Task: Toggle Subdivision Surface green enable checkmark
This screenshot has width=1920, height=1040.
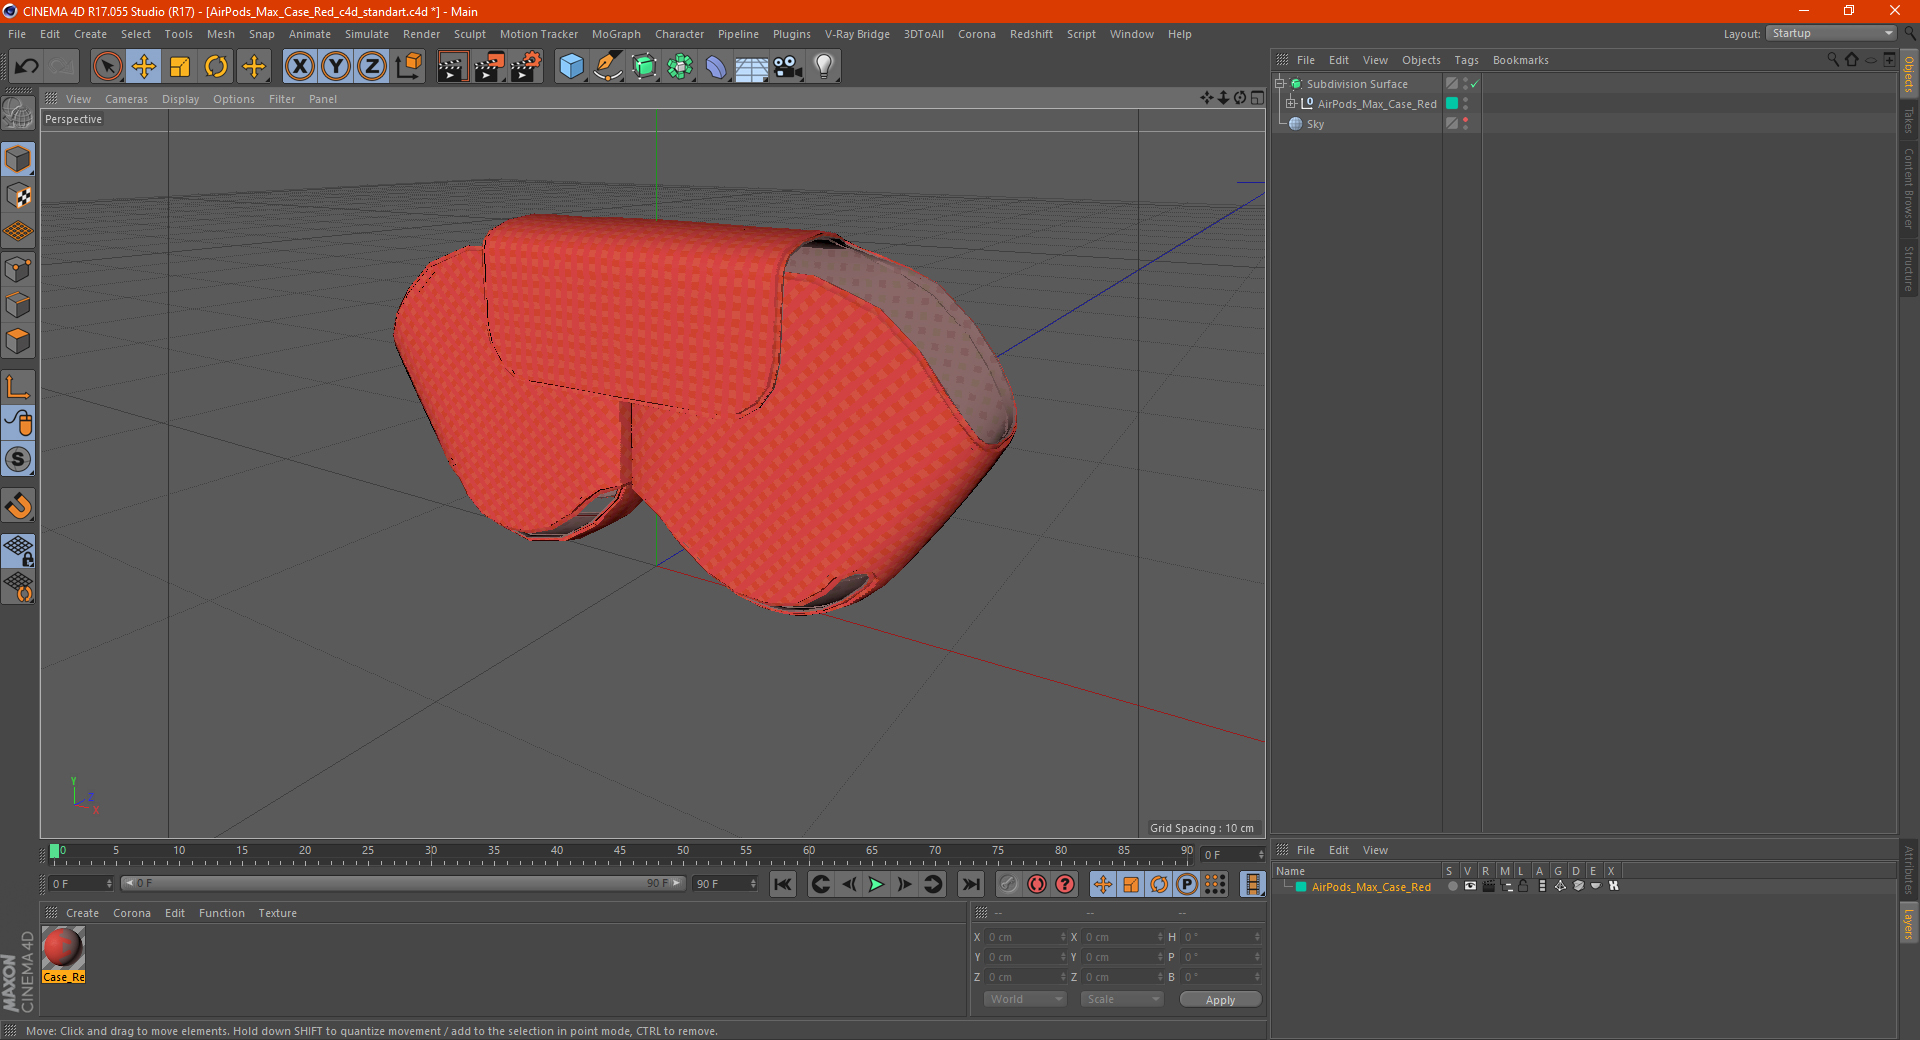Action: point(1475,84)
